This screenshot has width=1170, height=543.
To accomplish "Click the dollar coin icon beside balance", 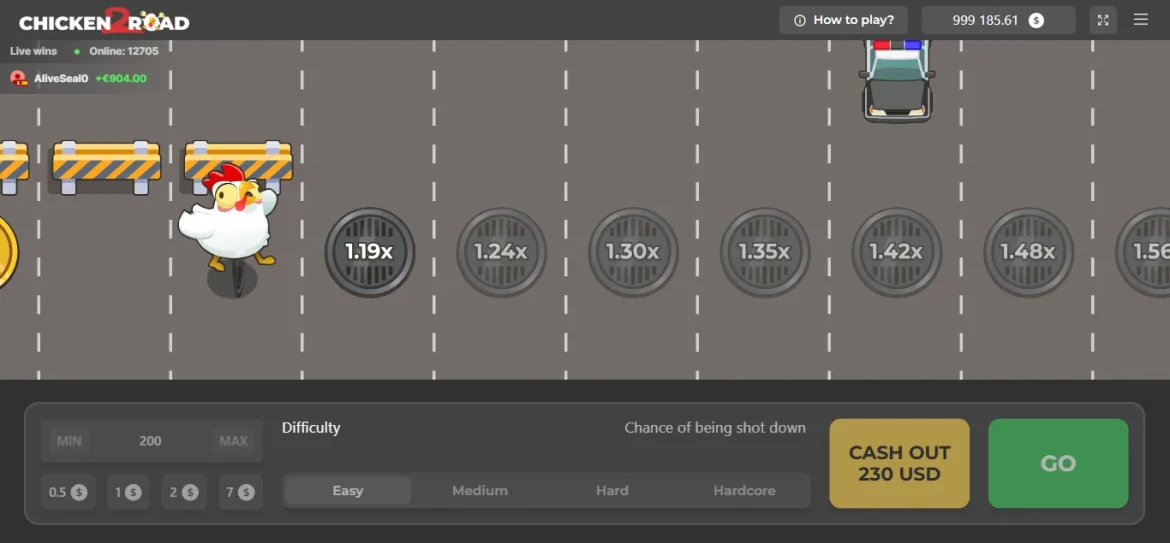I will [x=1036, y=20].
